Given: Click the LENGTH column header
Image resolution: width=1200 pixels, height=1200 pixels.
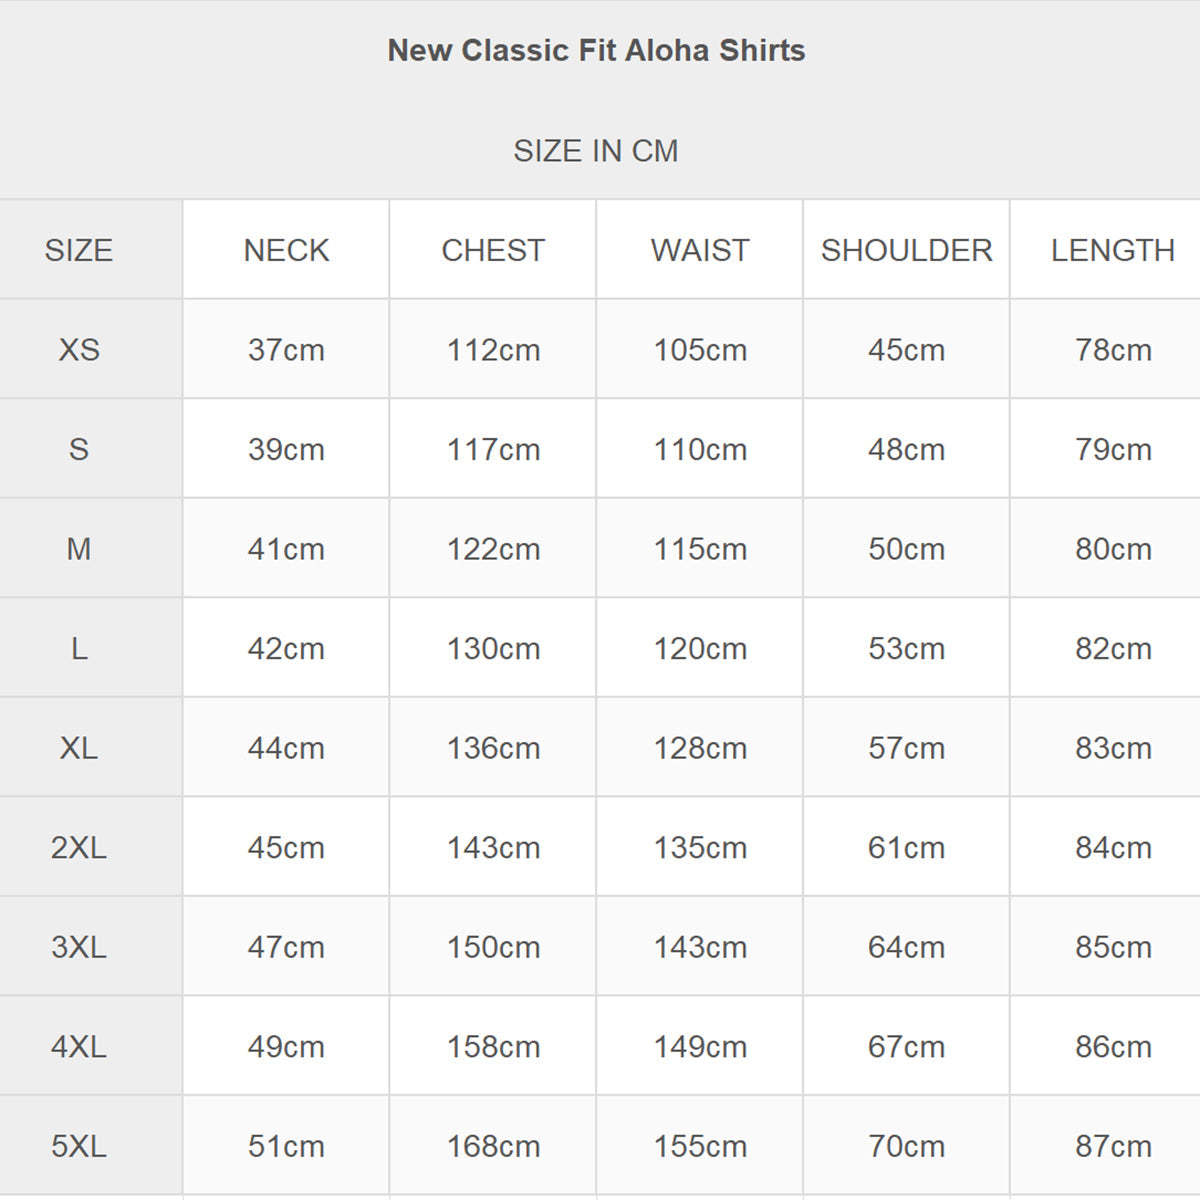Looking at the screenshot, I should (x=1113, y=250).
